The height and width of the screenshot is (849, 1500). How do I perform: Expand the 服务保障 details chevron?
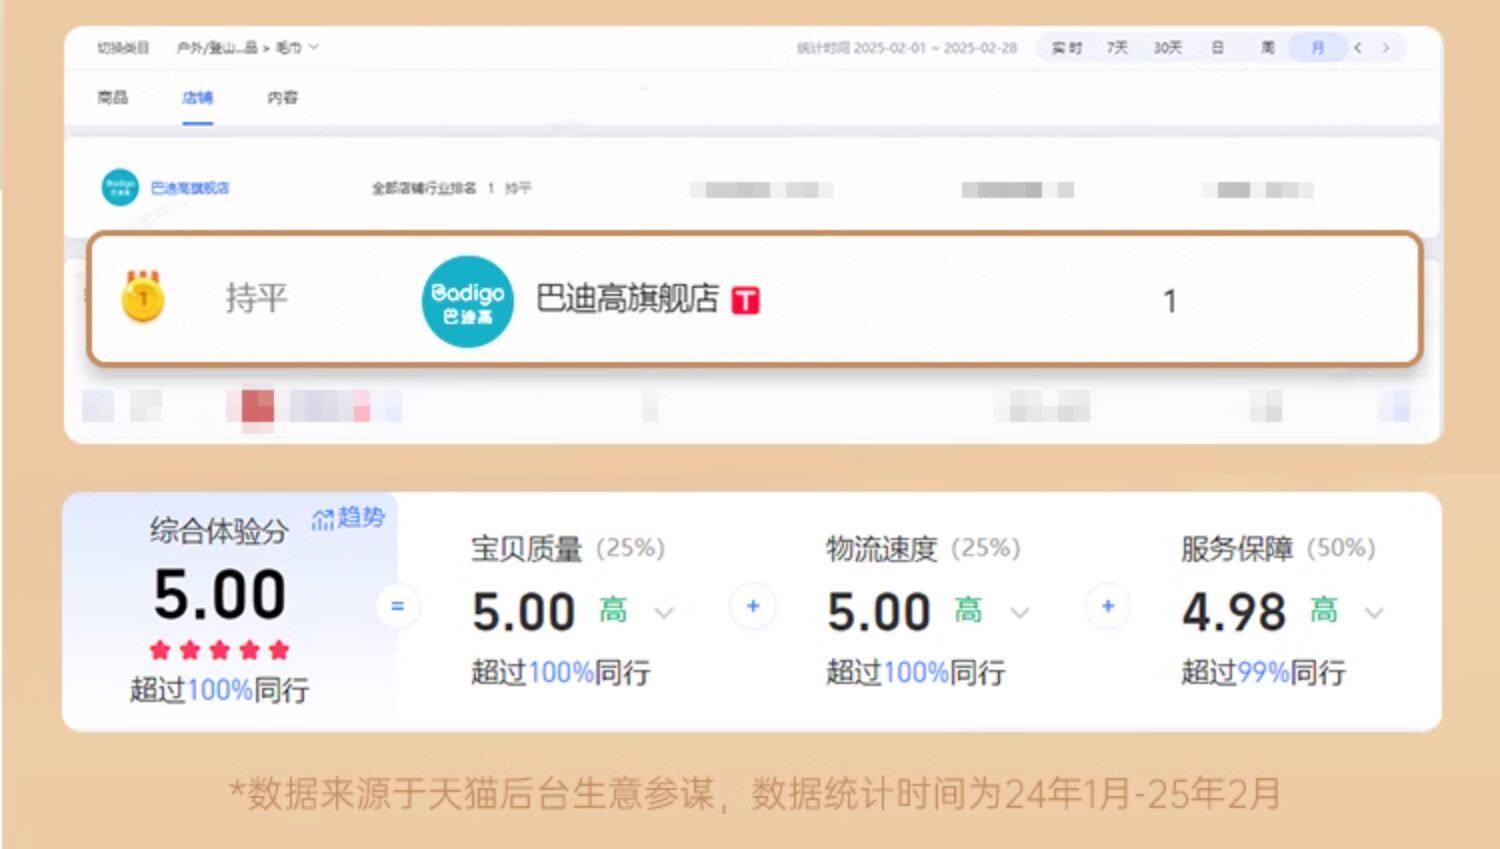1375,612
